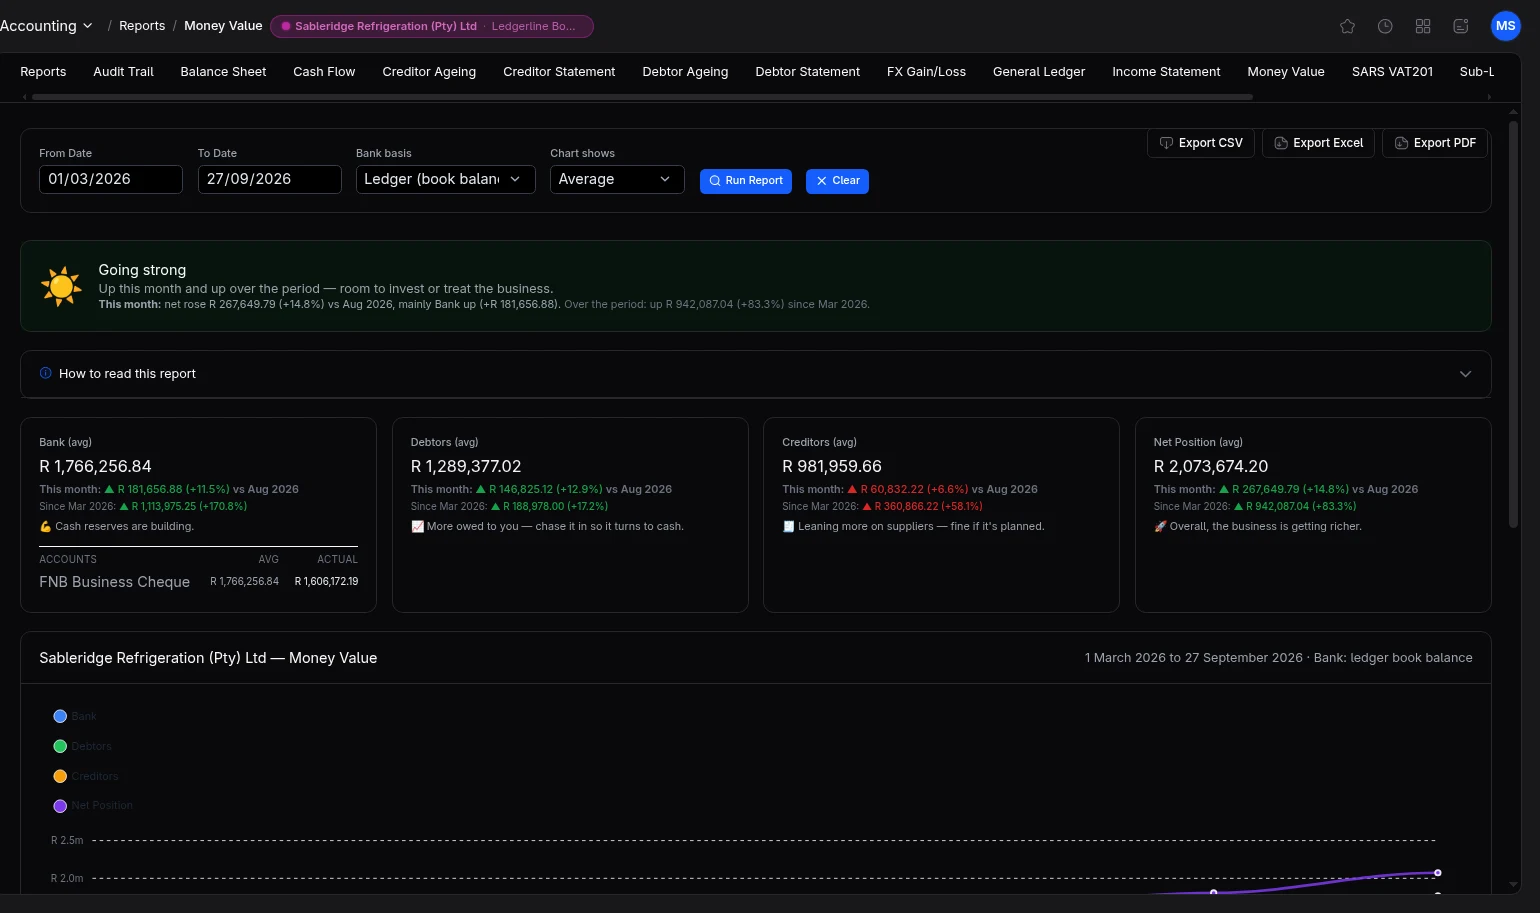
Task: Click the Bank (avg) value R 1,766,256.84
Action: click(x=95, y=467)
